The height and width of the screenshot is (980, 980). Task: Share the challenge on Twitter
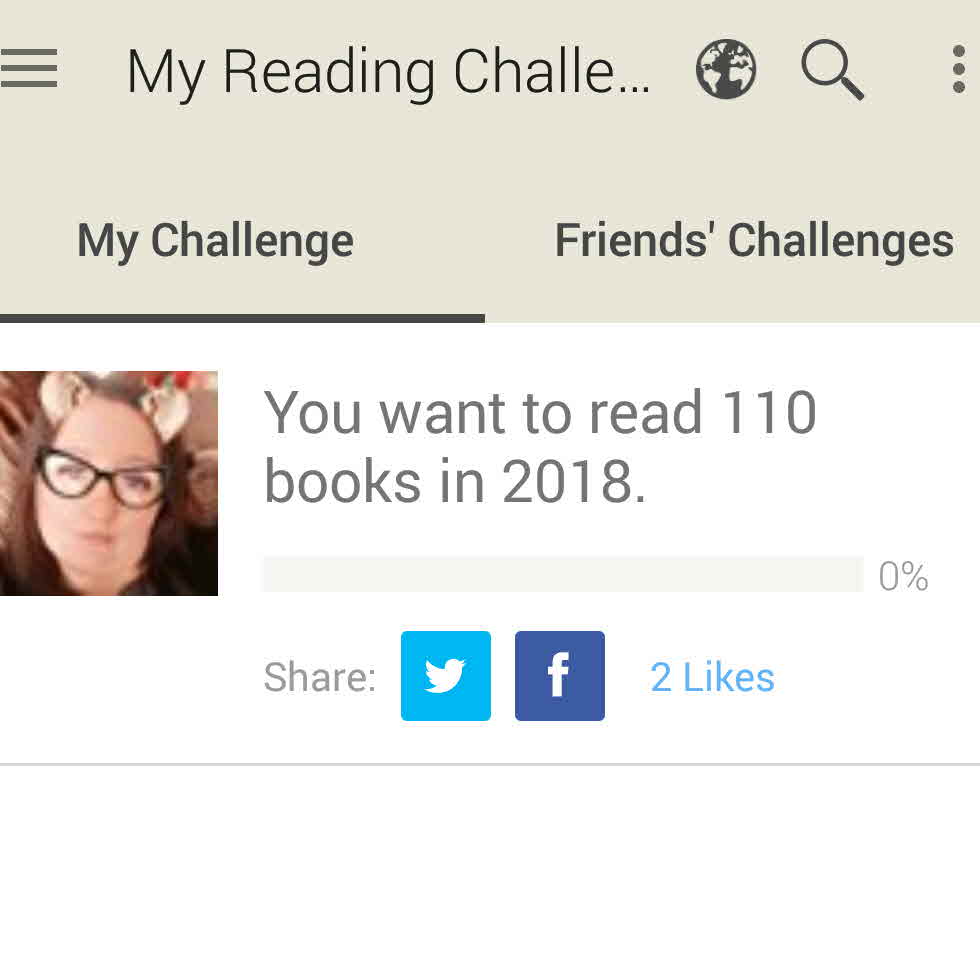coord(445,676)
